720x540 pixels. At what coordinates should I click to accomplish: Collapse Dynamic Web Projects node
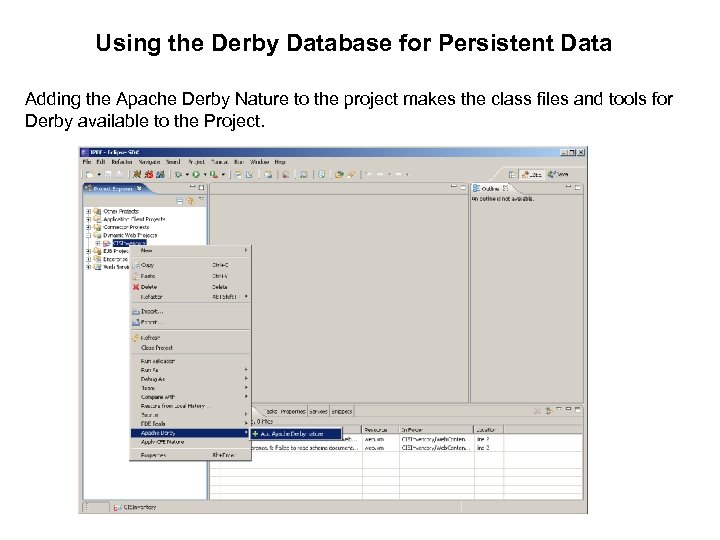coord(89,235)
